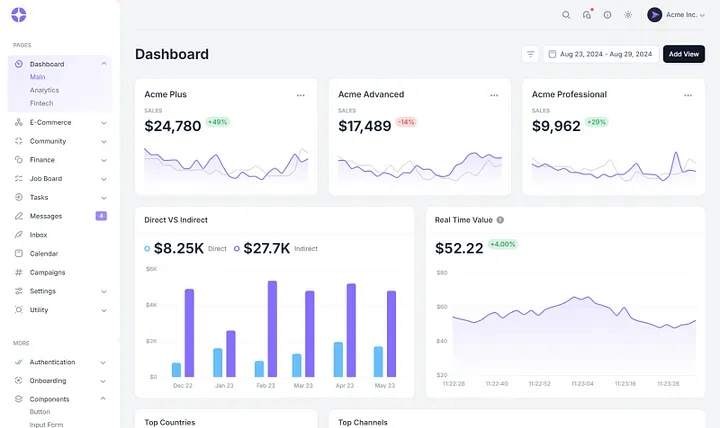720x428 pixels.
Task: Open the Acme Inc. account dropdown
Action: (676, 15)
